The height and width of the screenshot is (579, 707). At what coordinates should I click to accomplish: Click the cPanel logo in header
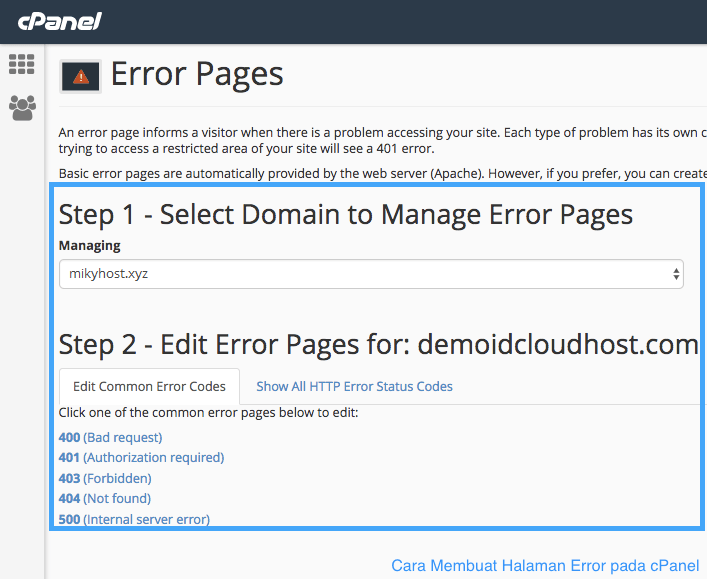click(x=60, y=22)
